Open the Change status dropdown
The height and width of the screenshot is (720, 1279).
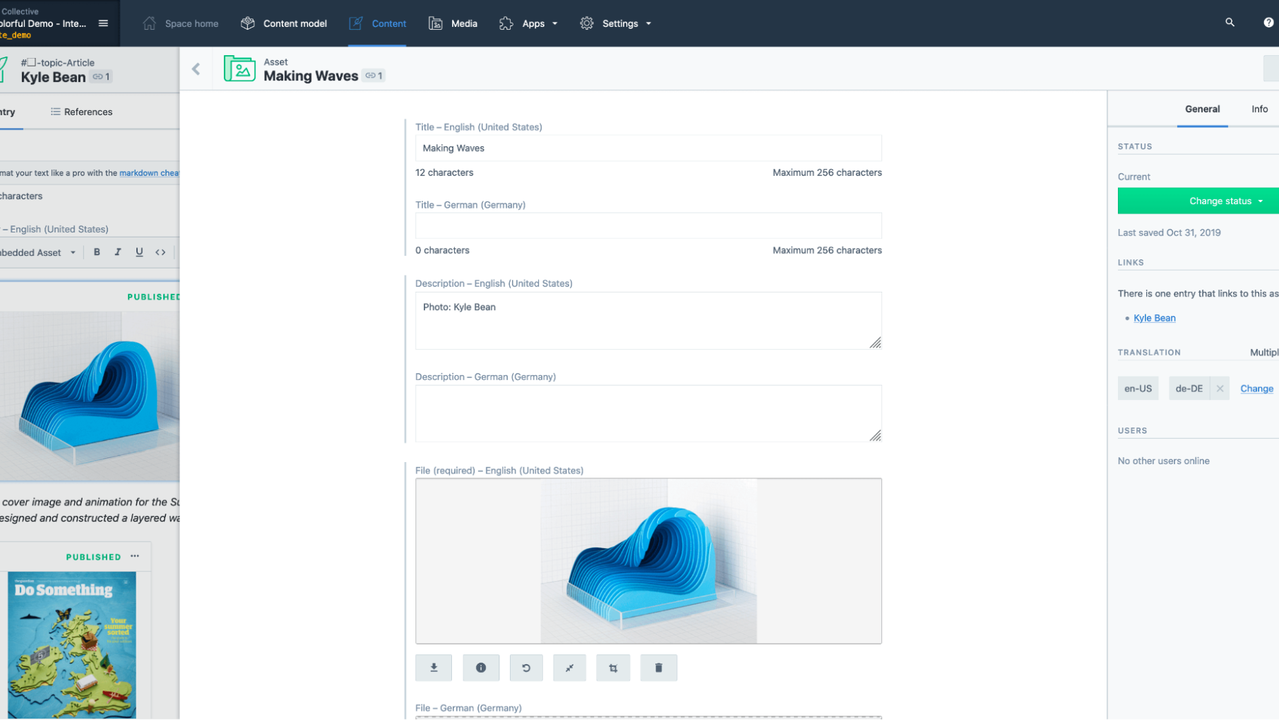tap(1198, 201)
